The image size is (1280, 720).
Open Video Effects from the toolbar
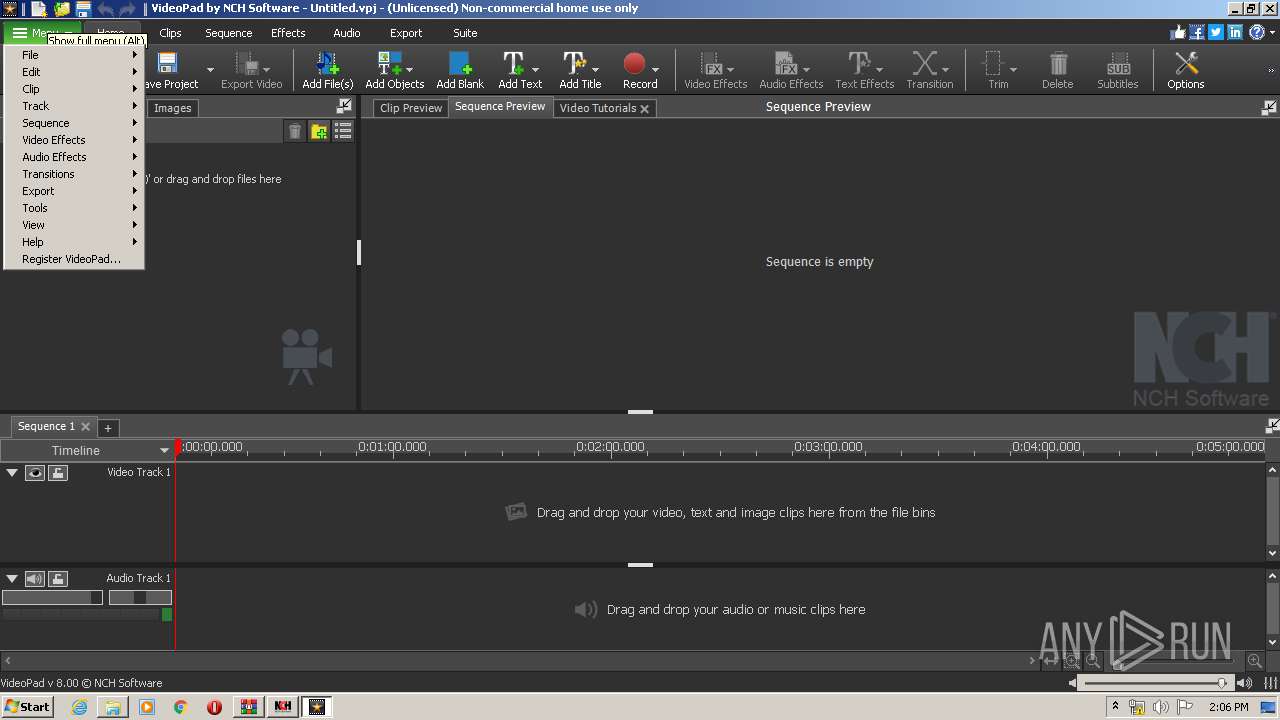(713, 64)
